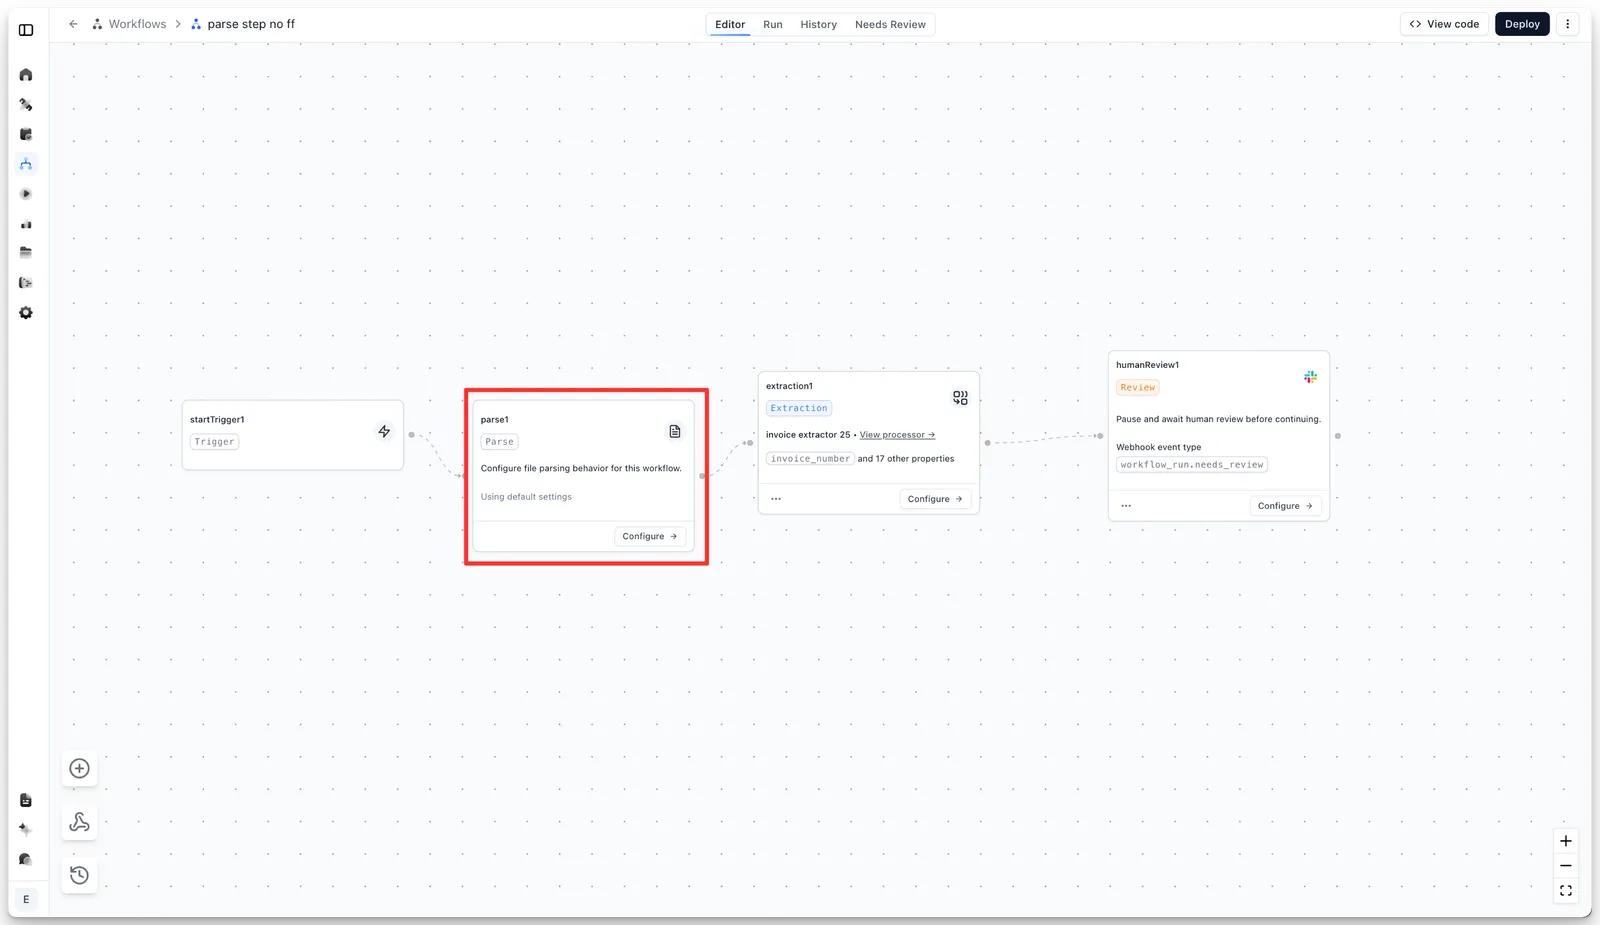This screenshot has height=925, width=1600.
Task: Open the webhook icon button
Action: tap(80, 822)
